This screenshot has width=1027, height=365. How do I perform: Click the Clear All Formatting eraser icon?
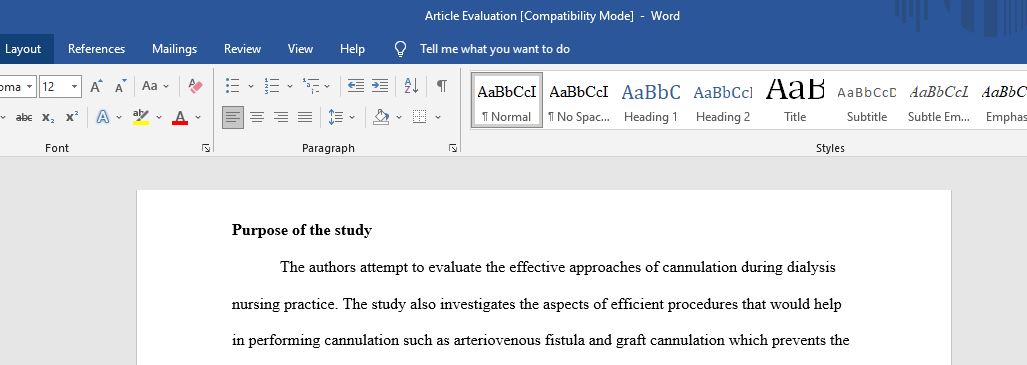click(x=195, y=86)
